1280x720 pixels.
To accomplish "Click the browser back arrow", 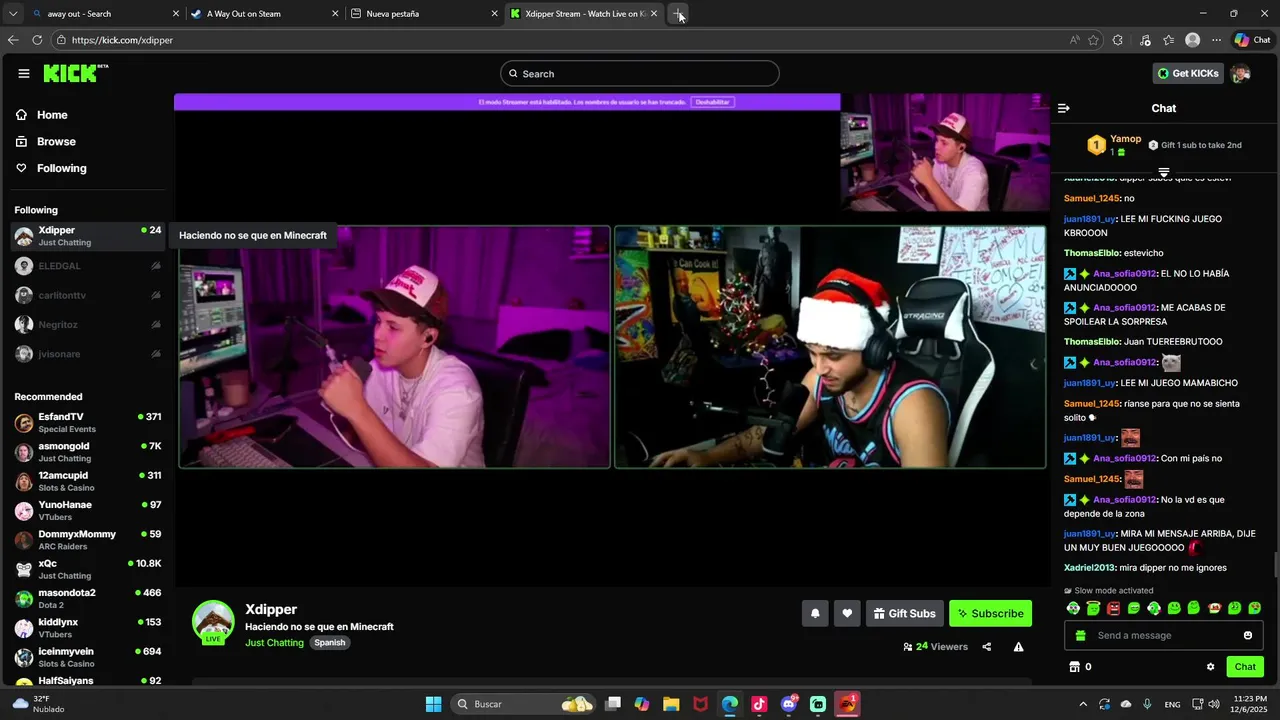I will 13,40.
